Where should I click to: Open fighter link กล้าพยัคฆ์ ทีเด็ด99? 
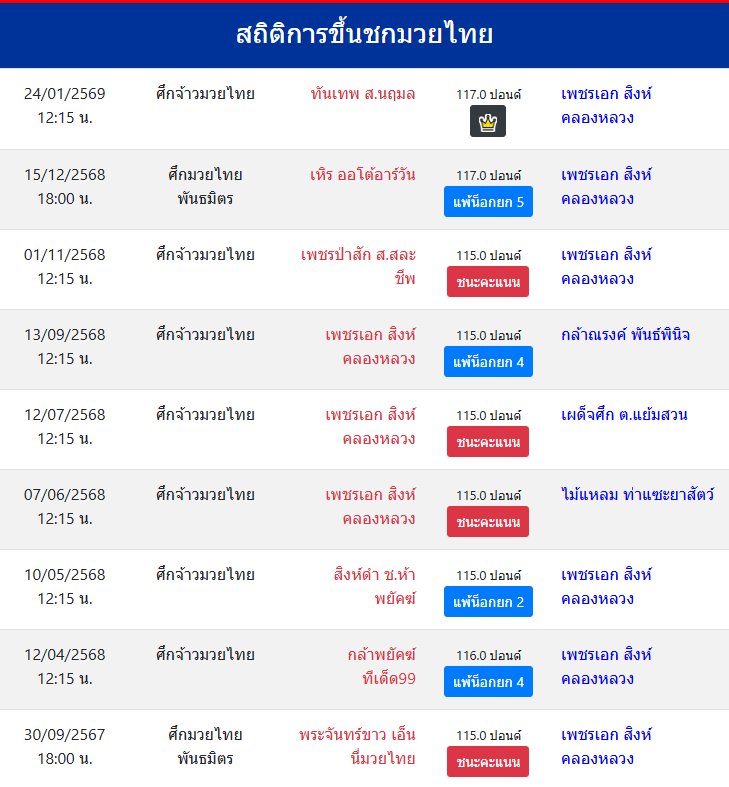pyautogui.click(x=381, y=666)
